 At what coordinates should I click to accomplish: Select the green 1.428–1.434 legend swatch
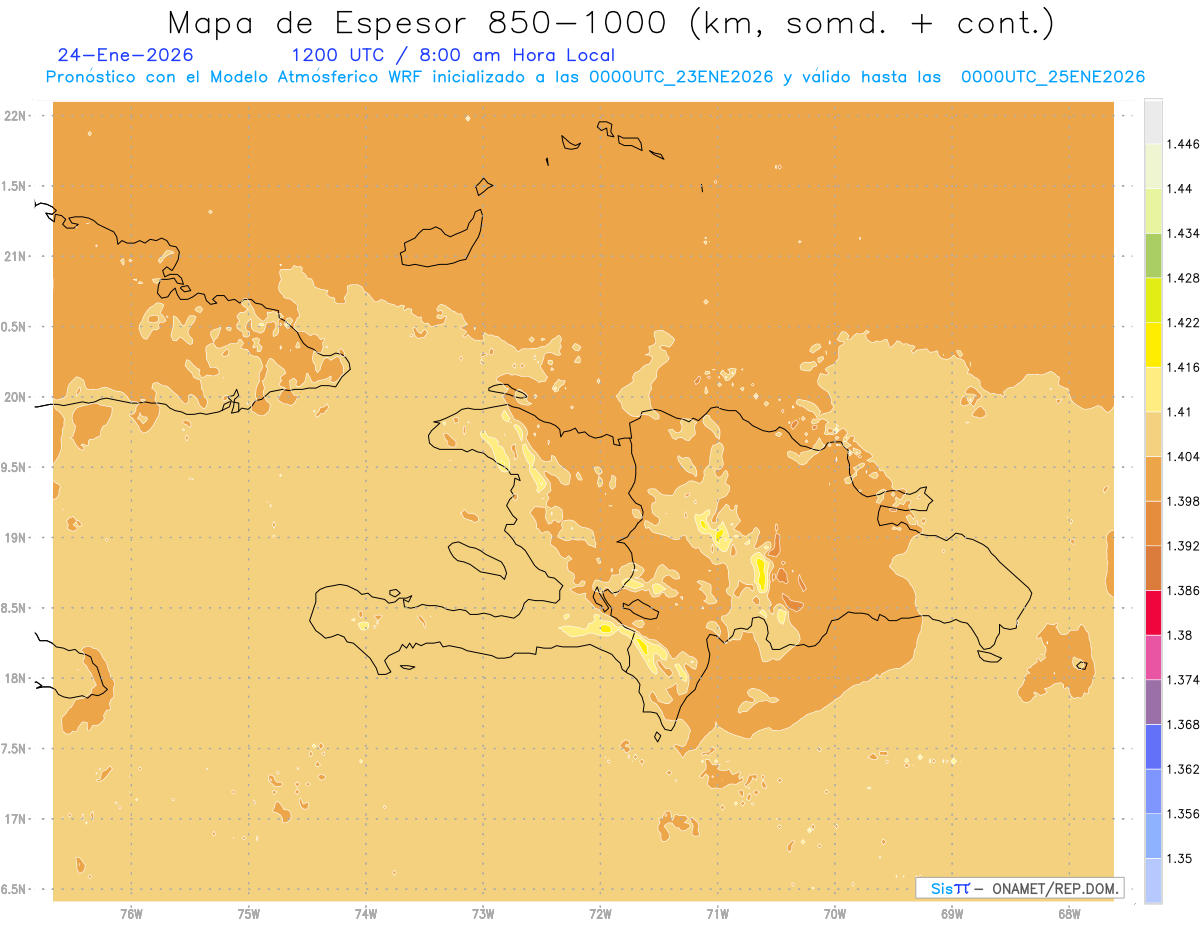pos(1153,255)
